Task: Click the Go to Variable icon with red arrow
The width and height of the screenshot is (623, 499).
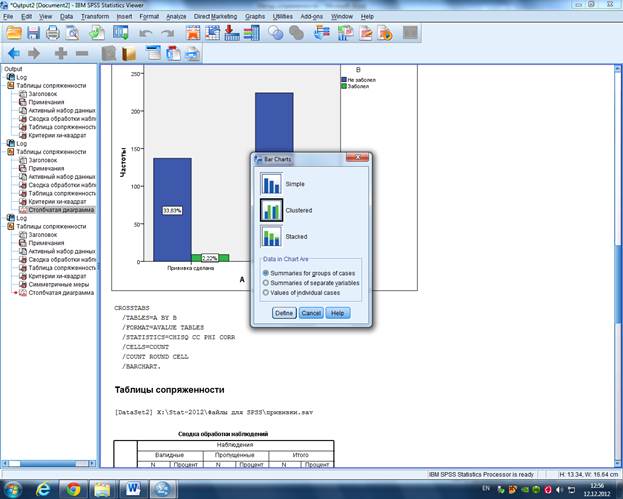Action: [x=232, y=33]
